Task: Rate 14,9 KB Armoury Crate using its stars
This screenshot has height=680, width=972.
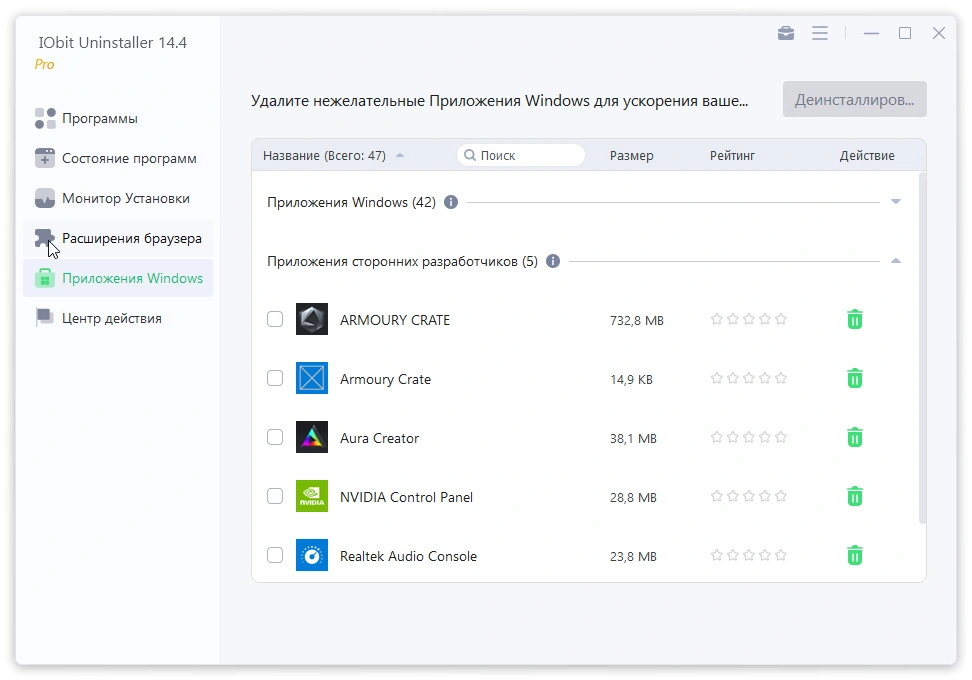Action: (x=748, y=378)
